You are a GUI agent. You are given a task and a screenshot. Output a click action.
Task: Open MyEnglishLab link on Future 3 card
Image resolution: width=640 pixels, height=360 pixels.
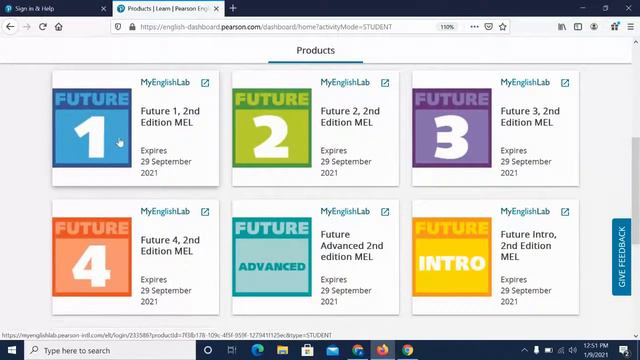[525, 82]
